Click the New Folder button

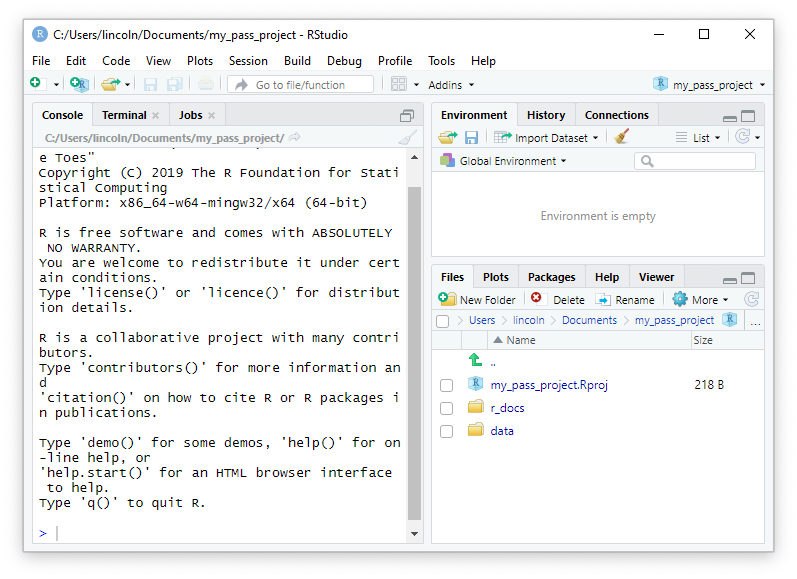pyautogui.click(x=477, y=300)
